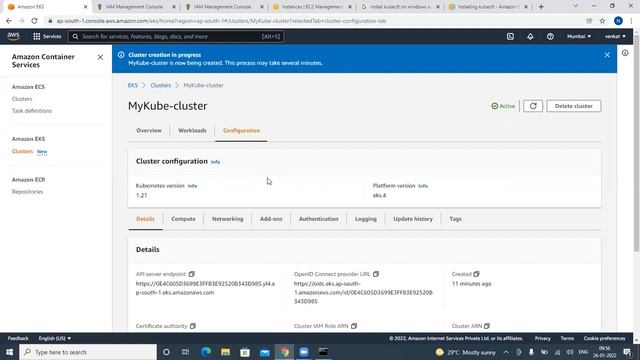Open AWS CloudShell icon in header
The height and width of the screenshot is (360, 640).
[510, 36]
